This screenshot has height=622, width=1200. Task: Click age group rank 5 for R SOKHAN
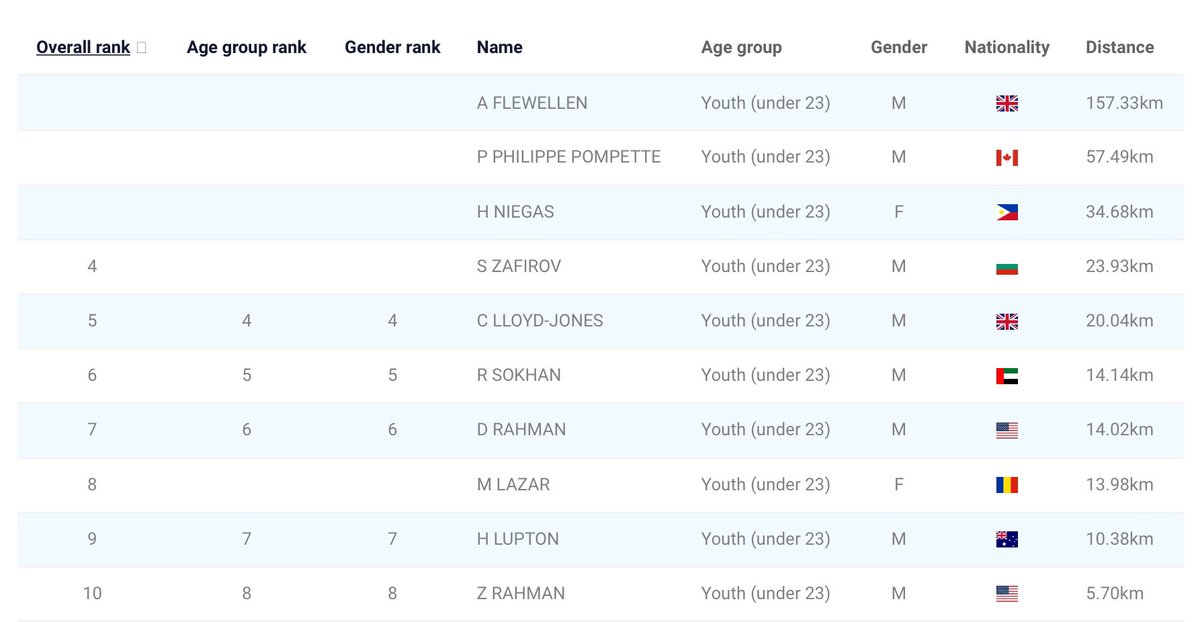click(x=246, y=375)
